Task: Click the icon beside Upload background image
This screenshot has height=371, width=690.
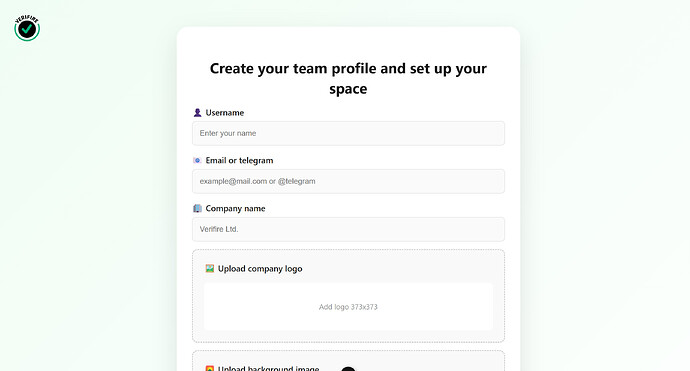Action: click(210, 368)
